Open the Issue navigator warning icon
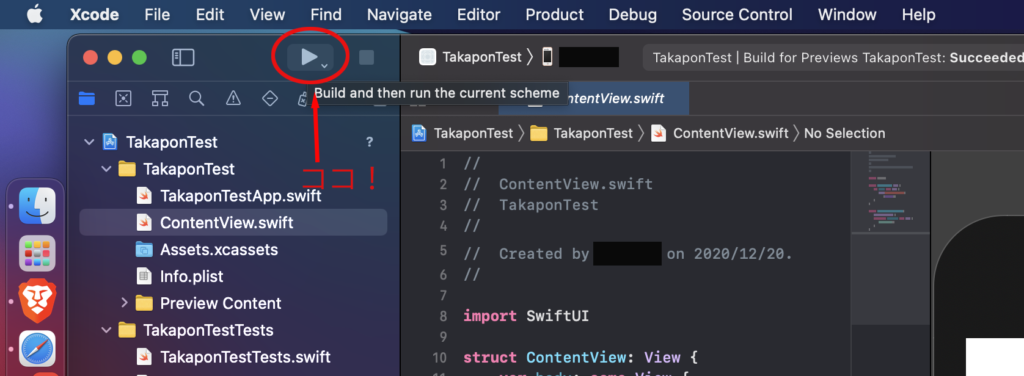Image resolution: width=1024 pixels, height=376 pixels. coord(233,98)
